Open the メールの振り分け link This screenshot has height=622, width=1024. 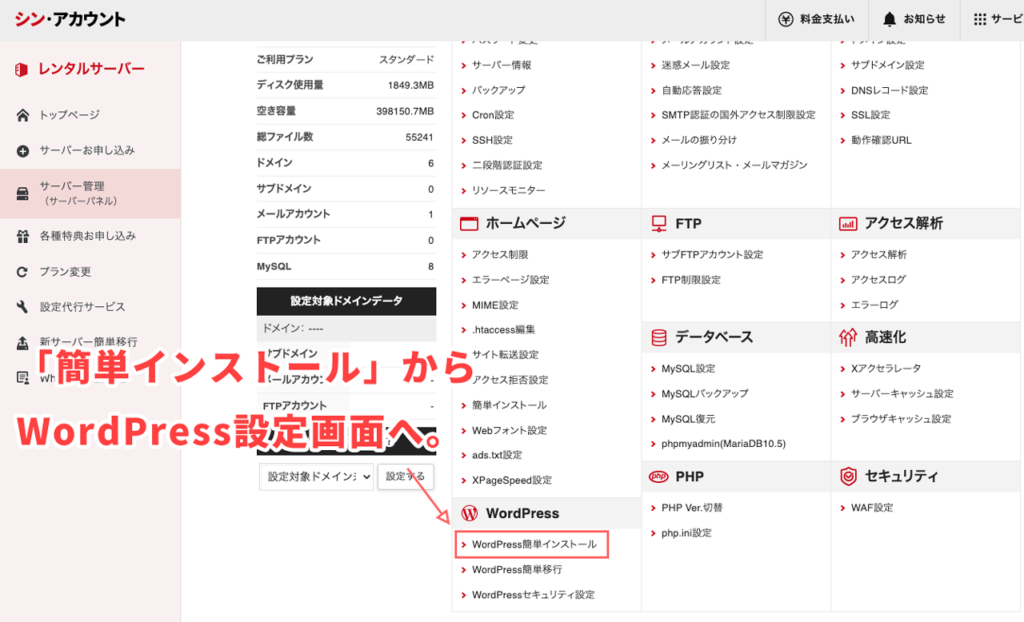tap(699, 140)
